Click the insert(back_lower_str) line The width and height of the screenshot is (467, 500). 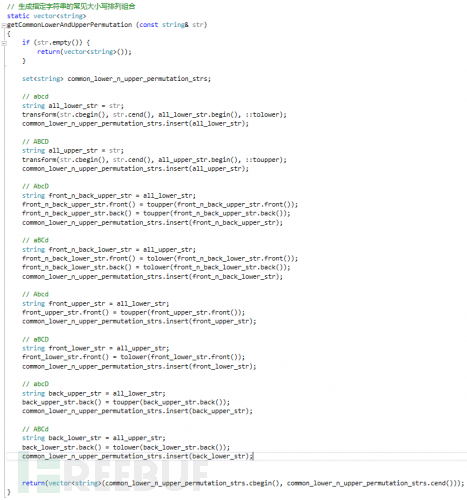coord(137,456)
